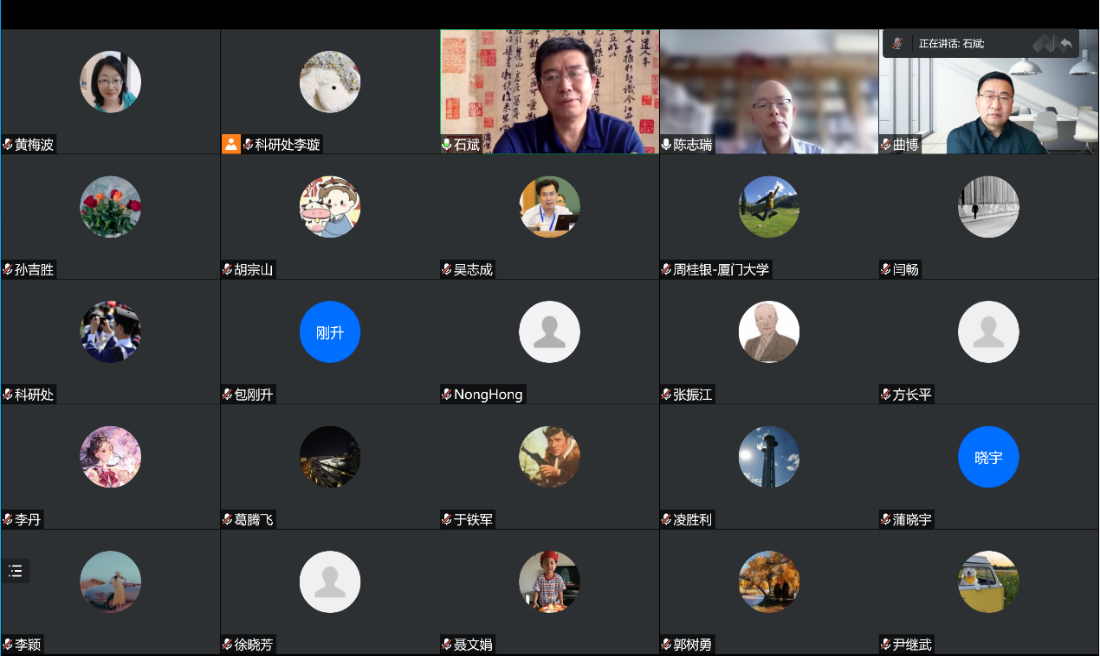Click the 于铁军 name label
Viewport: 1100px width, 656px height.
(x=473, y=520)
